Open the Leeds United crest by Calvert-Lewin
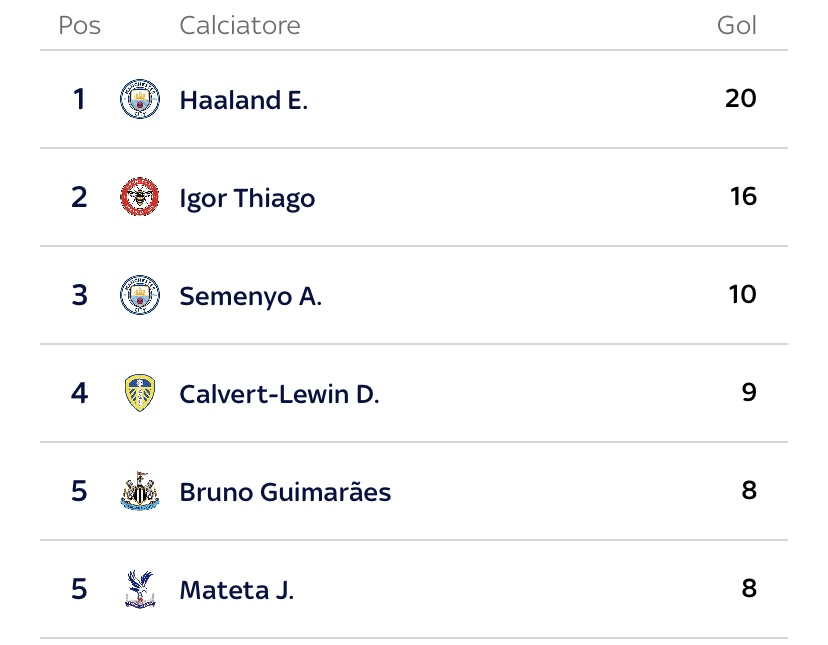 [140, 393]
